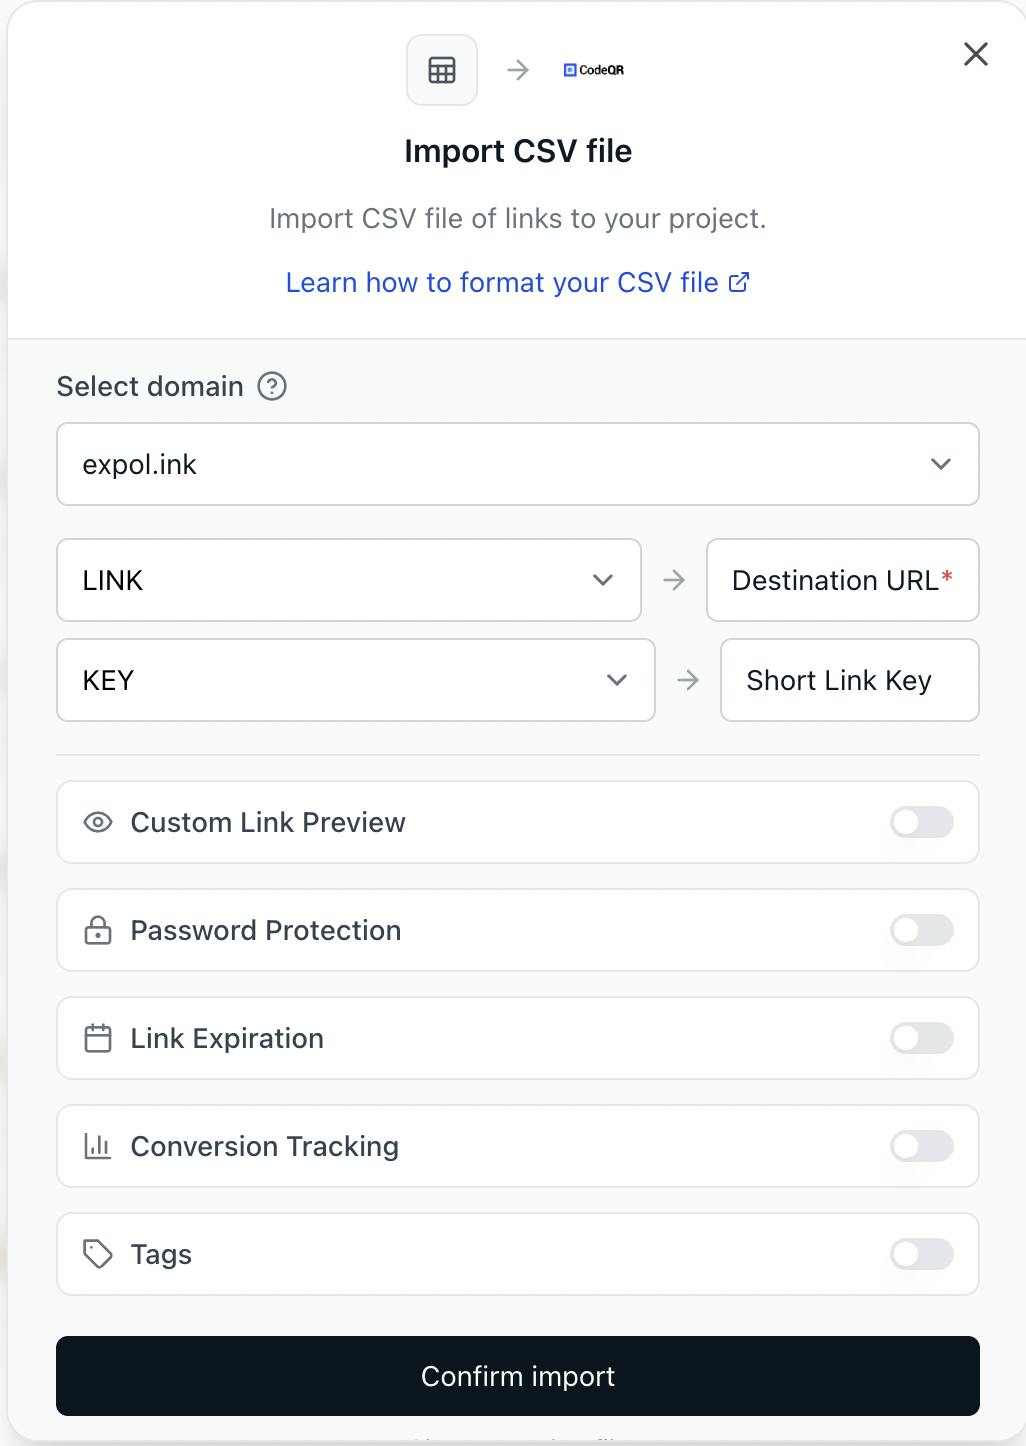This screenshot has height=1446, width=1026.
Task: Turn on Password Protection switch
Action: coord(921,930)
